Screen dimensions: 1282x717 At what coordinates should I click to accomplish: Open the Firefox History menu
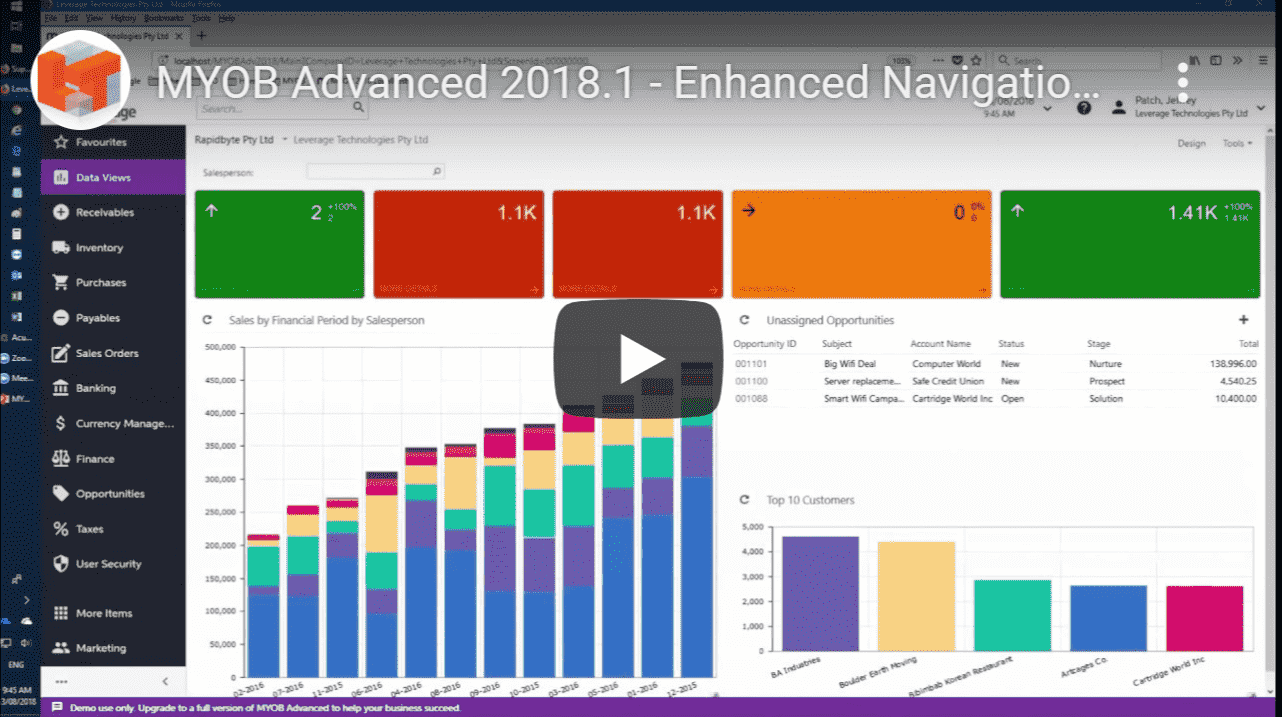pyautogui.click(x=123, y=18)
